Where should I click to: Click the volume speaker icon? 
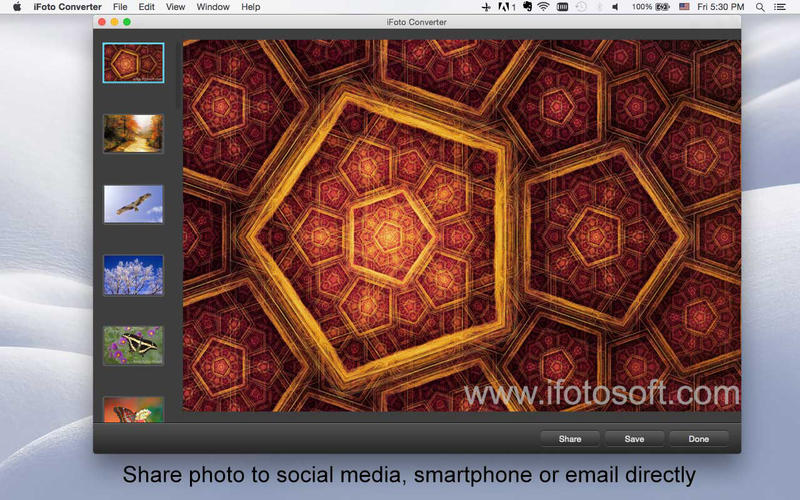point(615,7)
